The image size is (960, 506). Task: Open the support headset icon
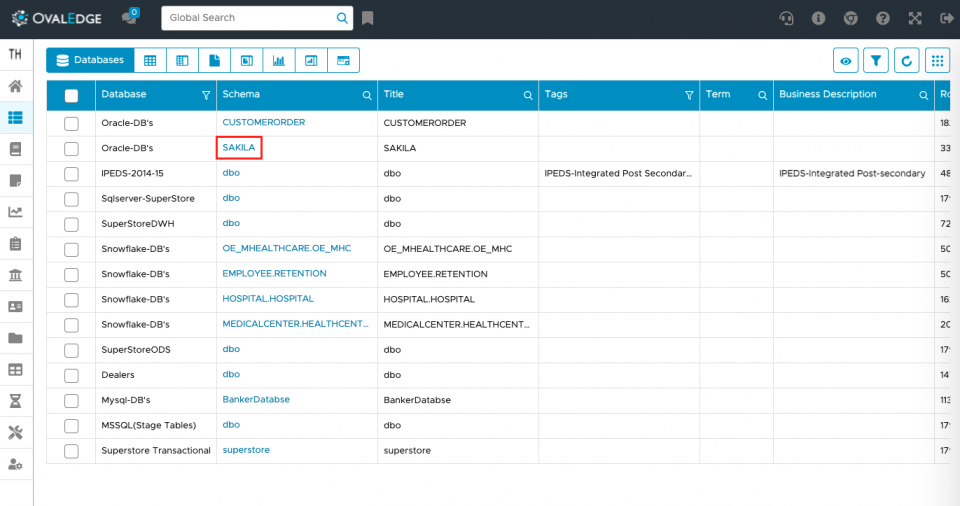(786, 18)
